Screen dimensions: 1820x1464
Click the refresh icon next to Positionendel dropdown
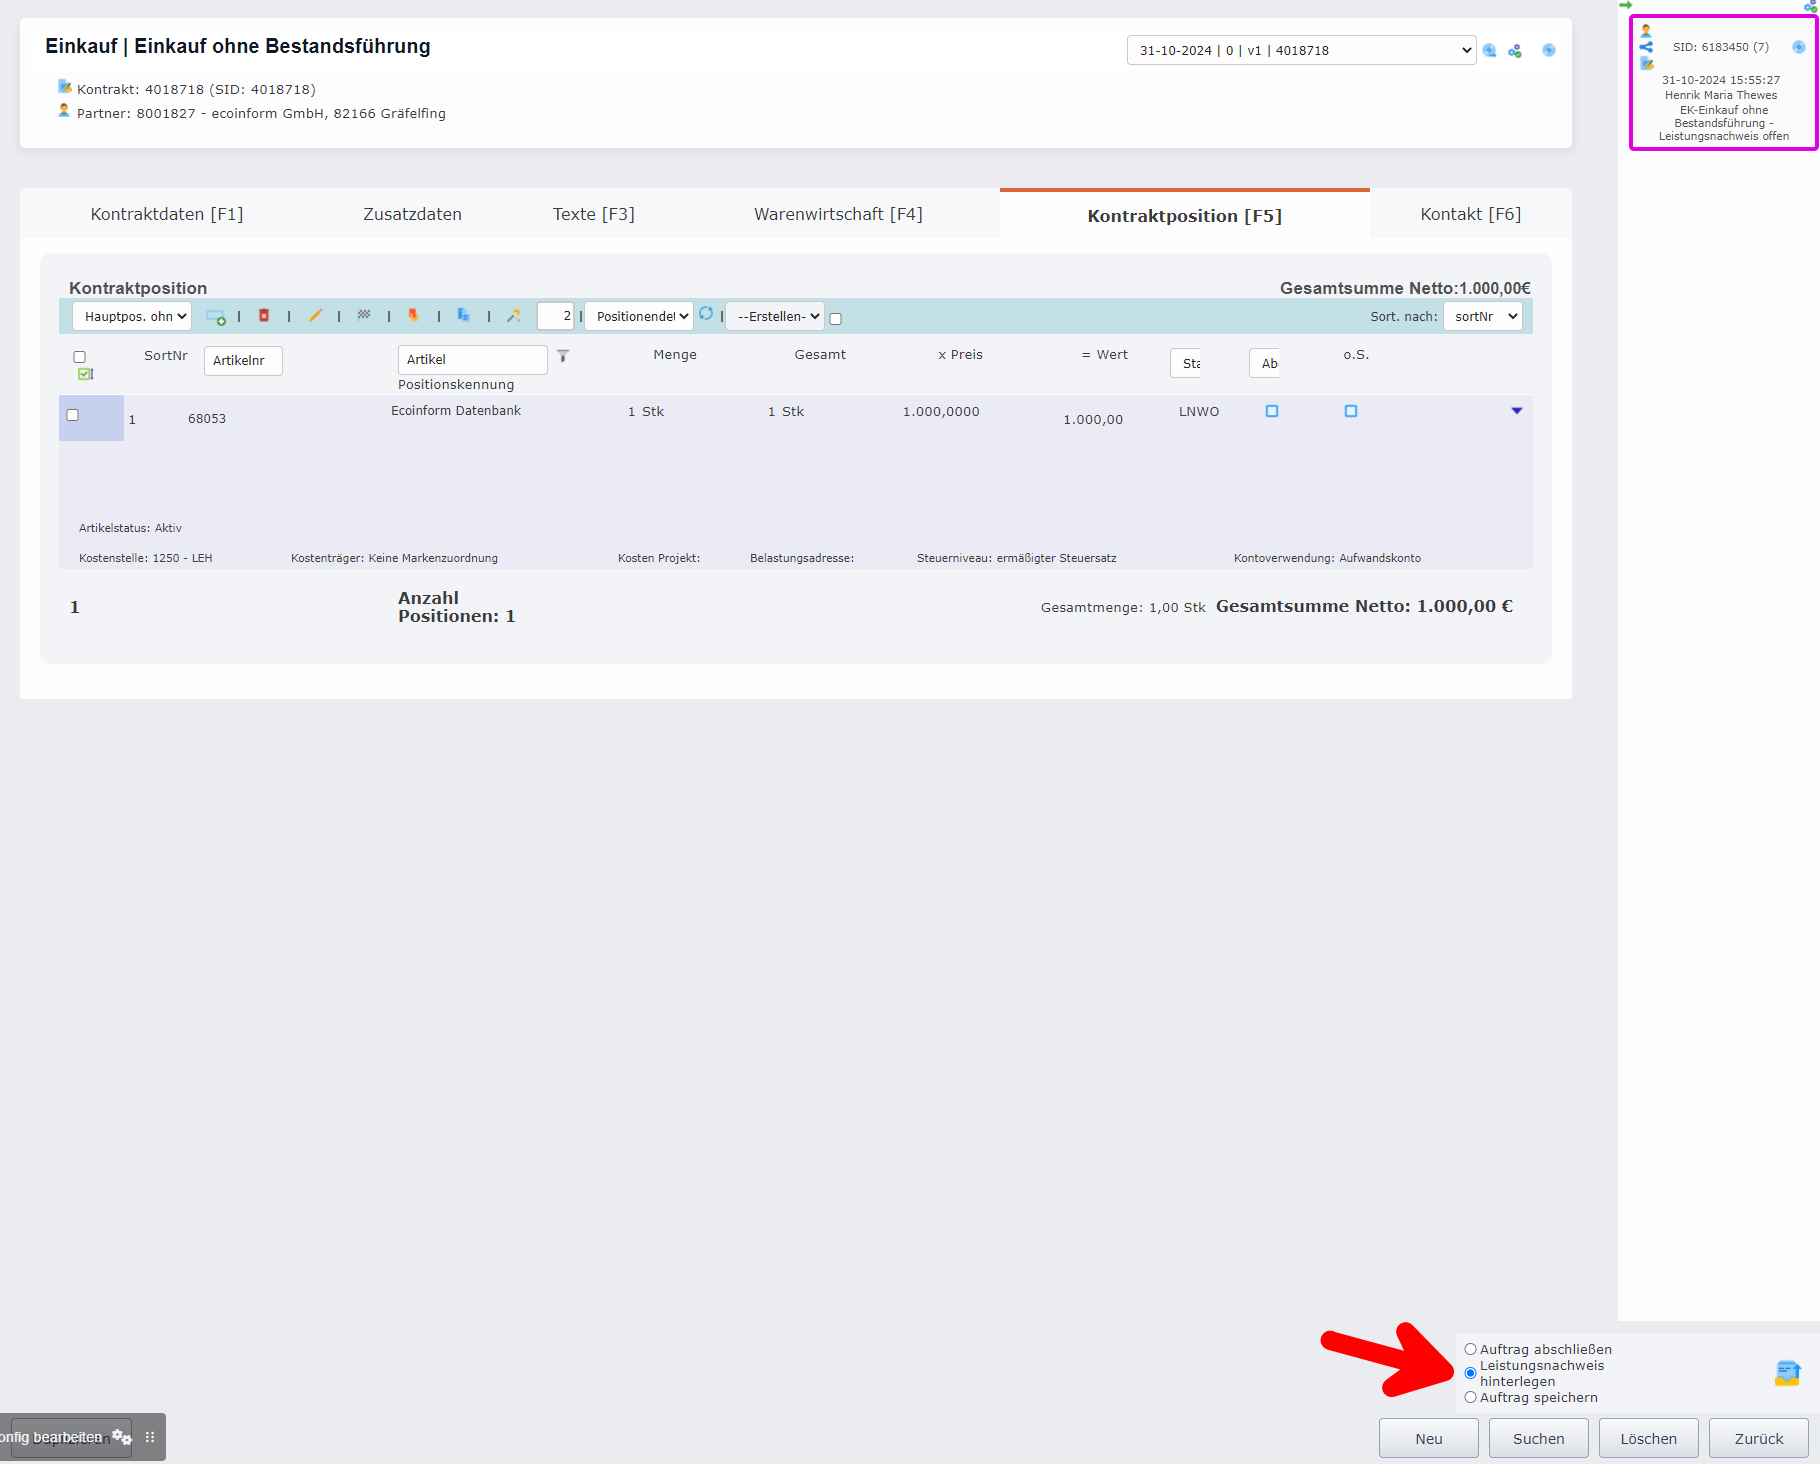707,314
